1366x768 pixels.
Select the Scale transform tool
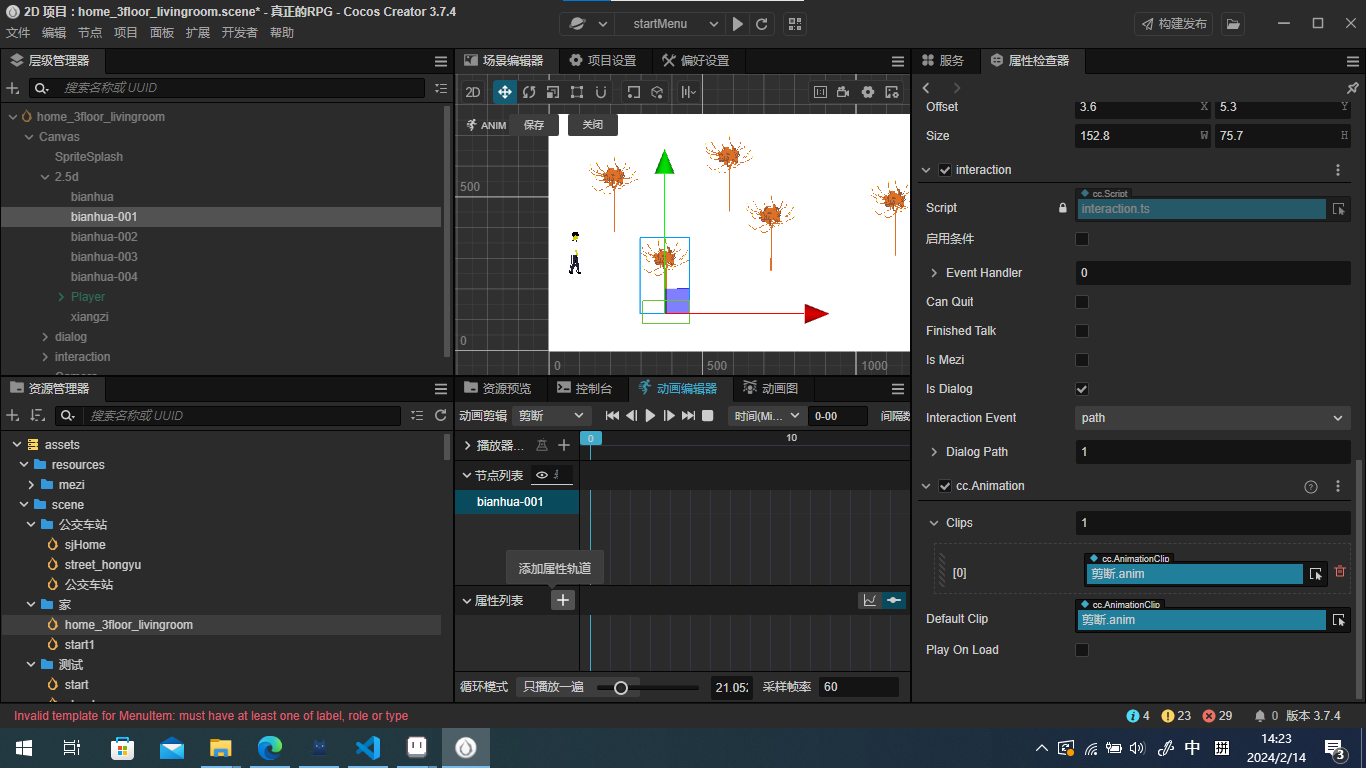[x=553, y=92]
